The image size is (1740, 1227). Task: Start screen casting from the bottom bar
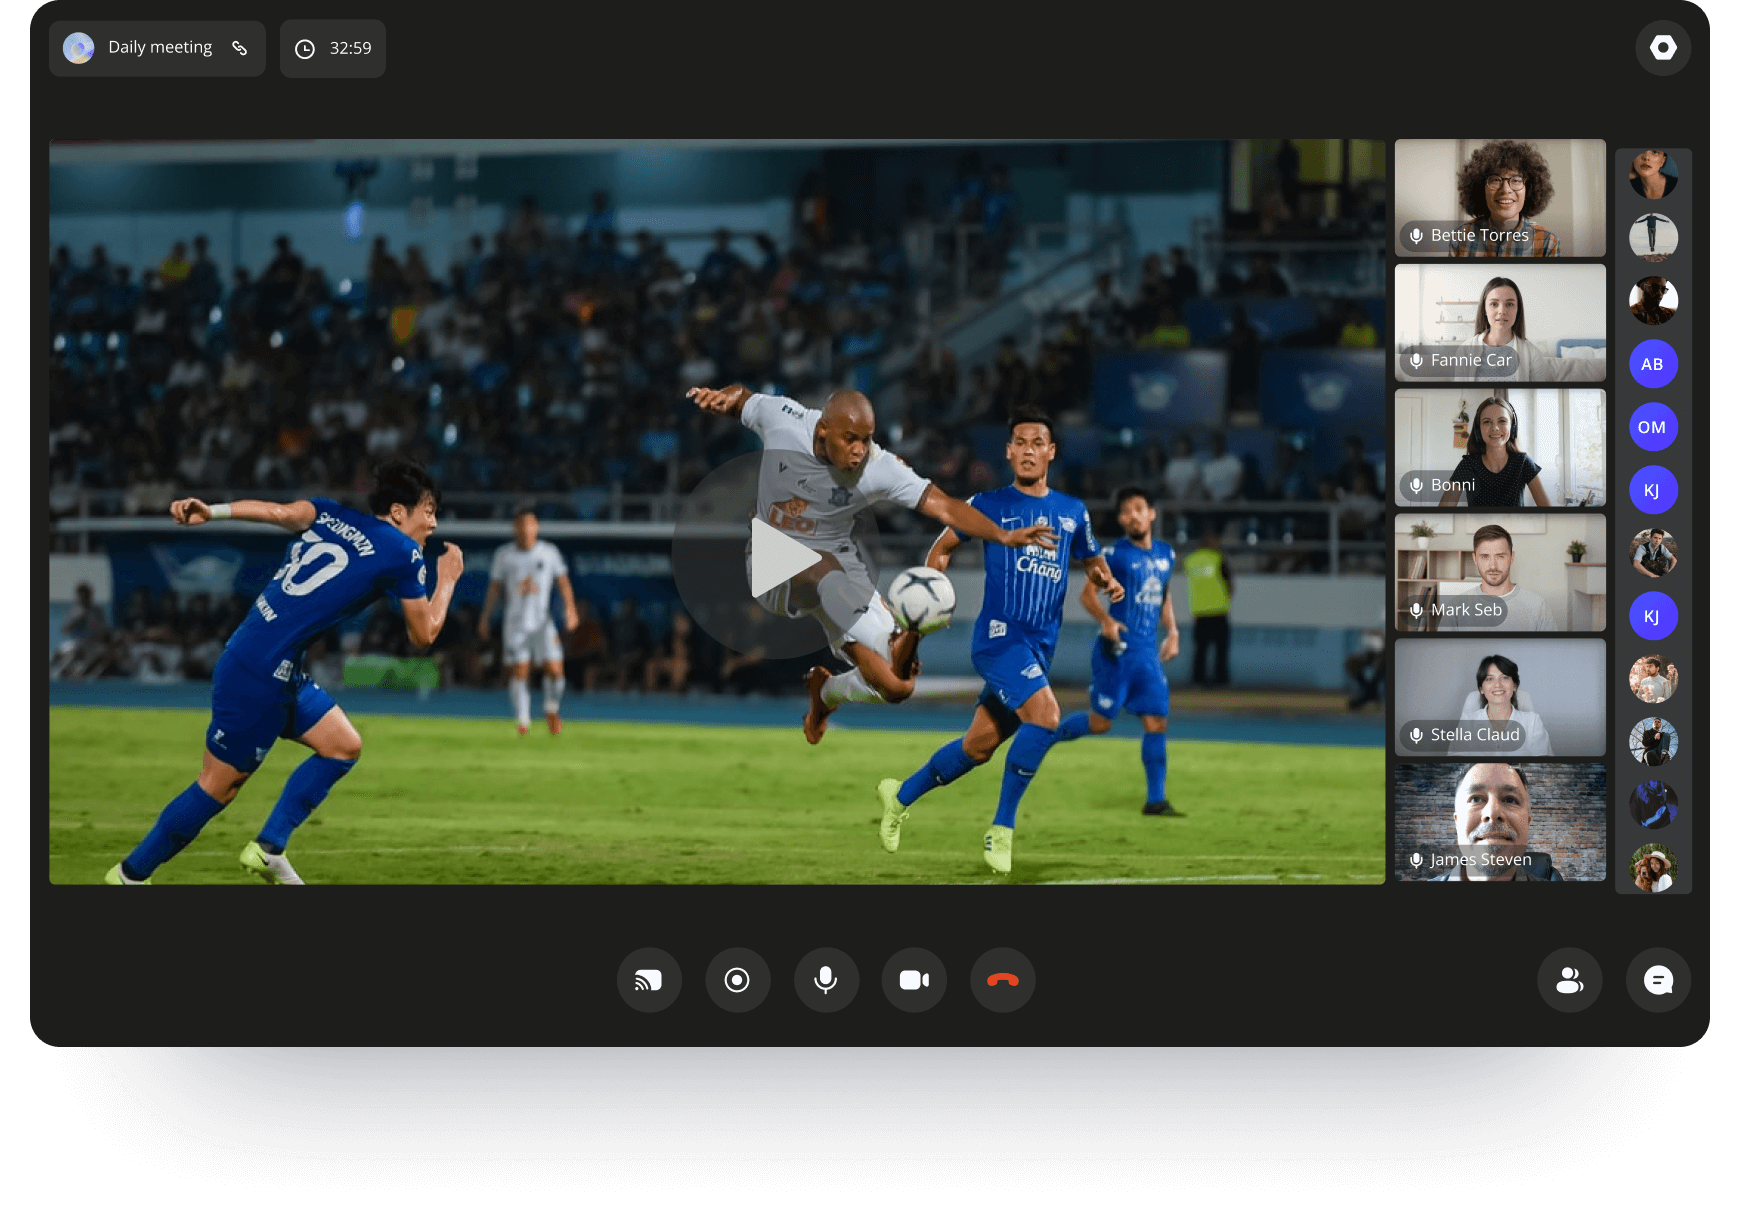(649, 980)
